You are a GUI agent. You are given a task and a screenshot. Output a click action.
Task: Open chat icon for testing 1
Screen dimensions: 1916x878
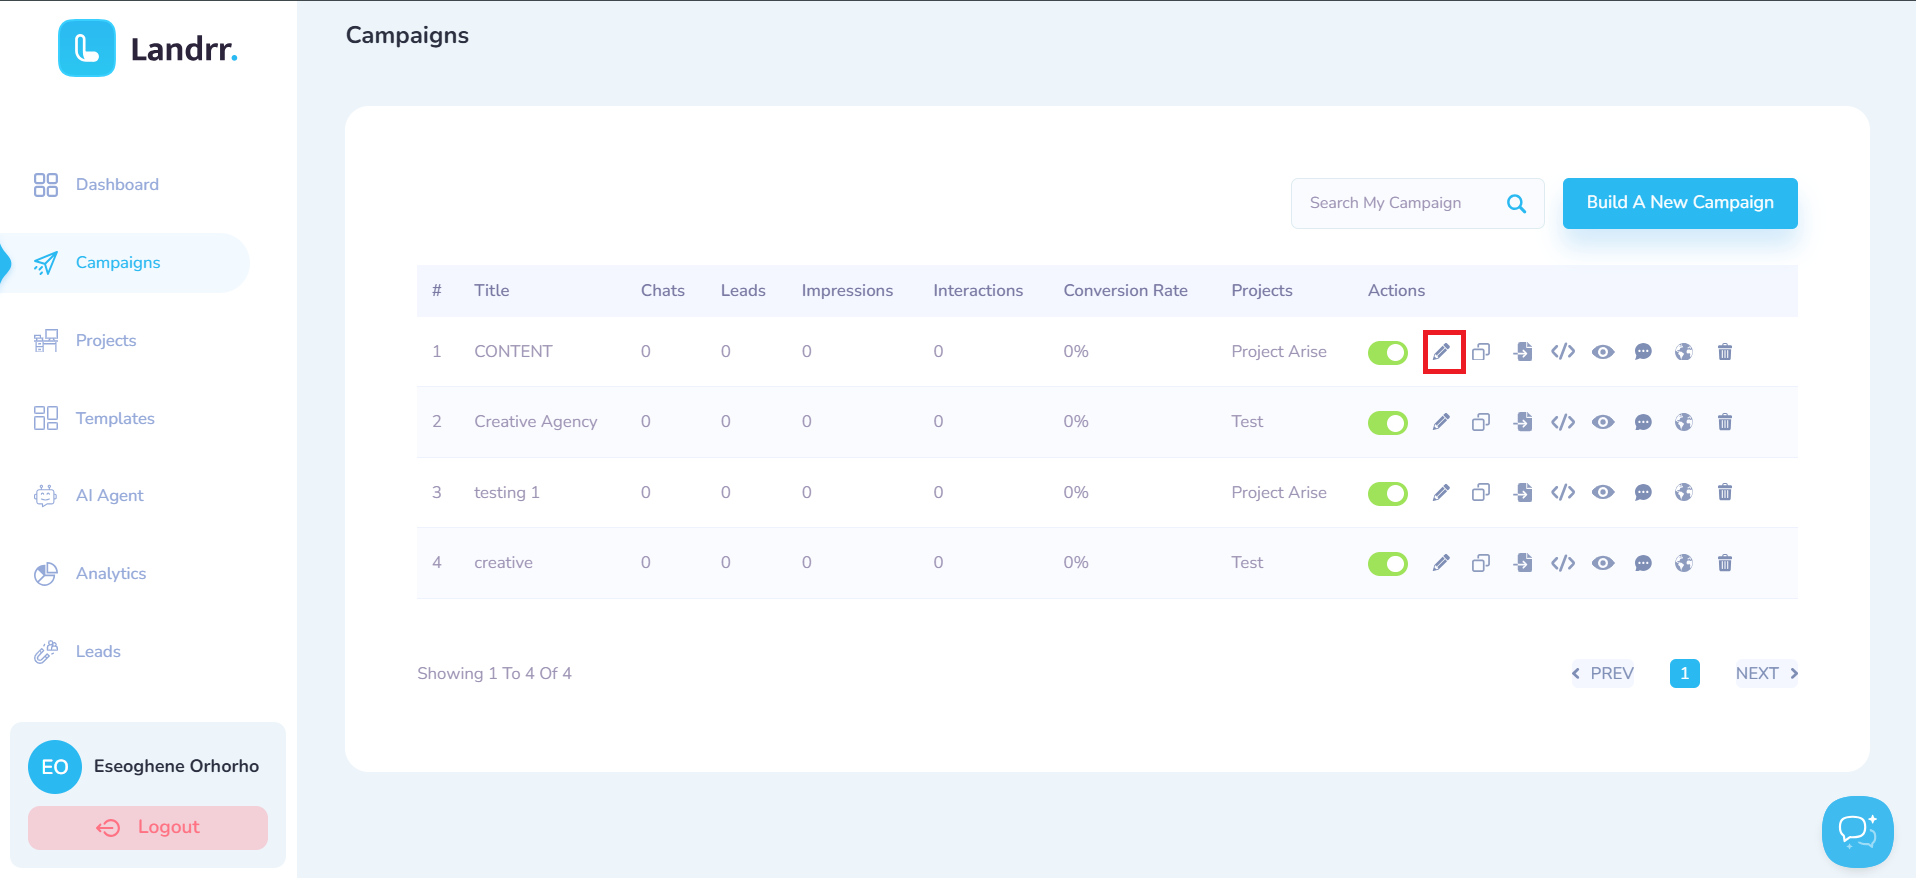point(1643,492)
